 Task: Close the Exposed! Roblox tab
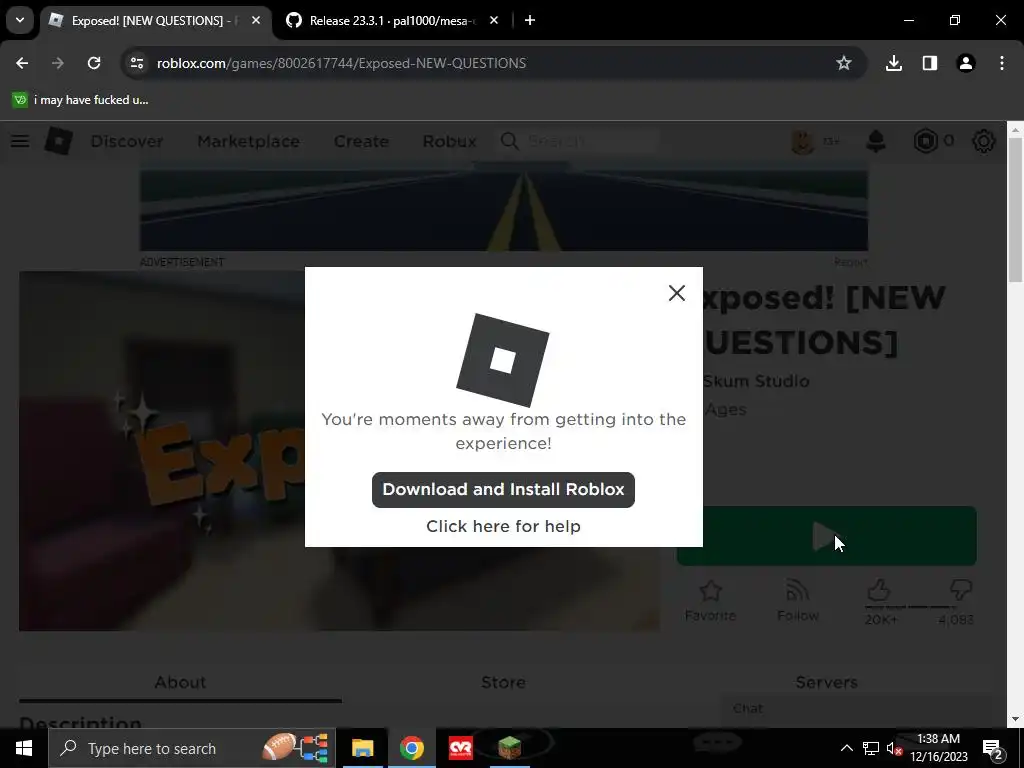coord(256,20)
